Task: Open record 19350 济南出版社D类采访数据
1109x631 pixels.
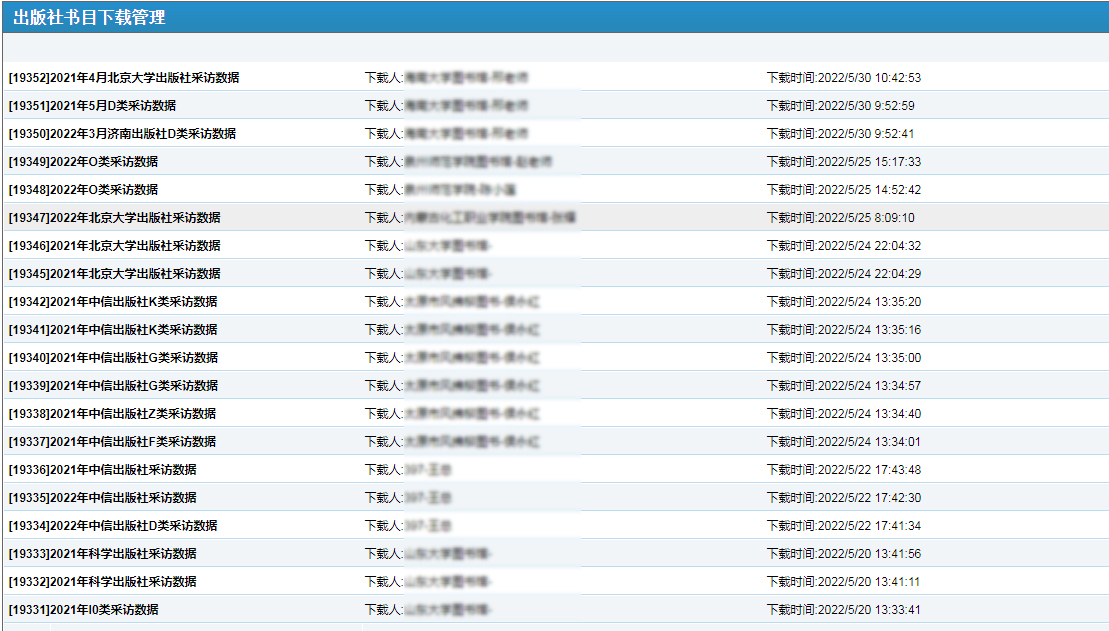Action: (x=122, y=134)
